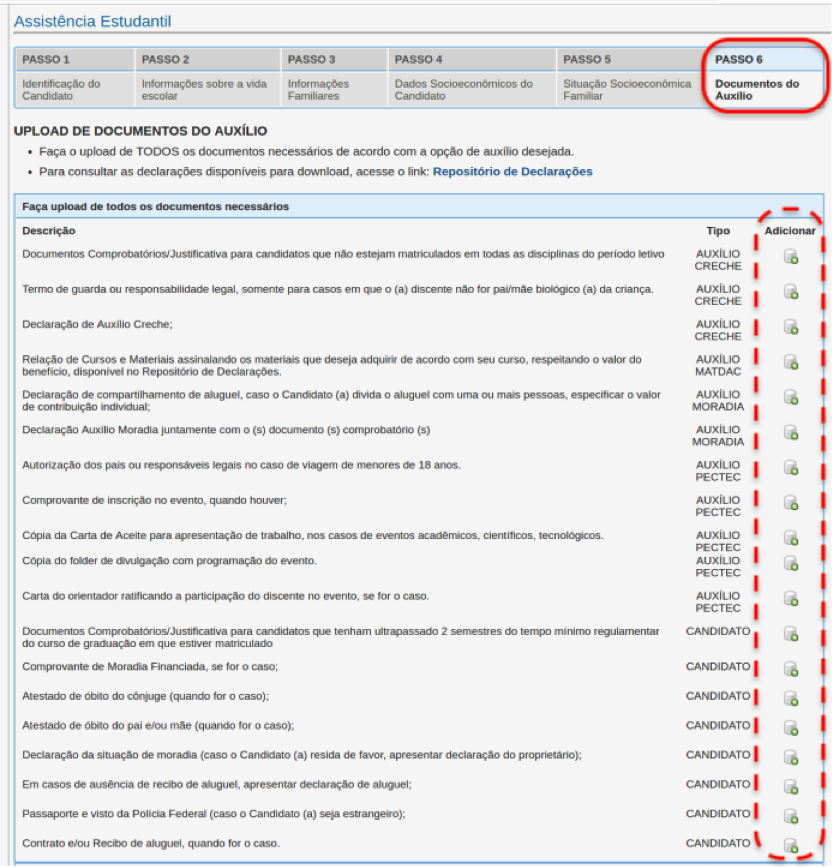Image resolution: width=832 pixels, height=867 pixels.
Task: Click AUXÍLIO MATDAC type cell
Action: tap(718, 365)
